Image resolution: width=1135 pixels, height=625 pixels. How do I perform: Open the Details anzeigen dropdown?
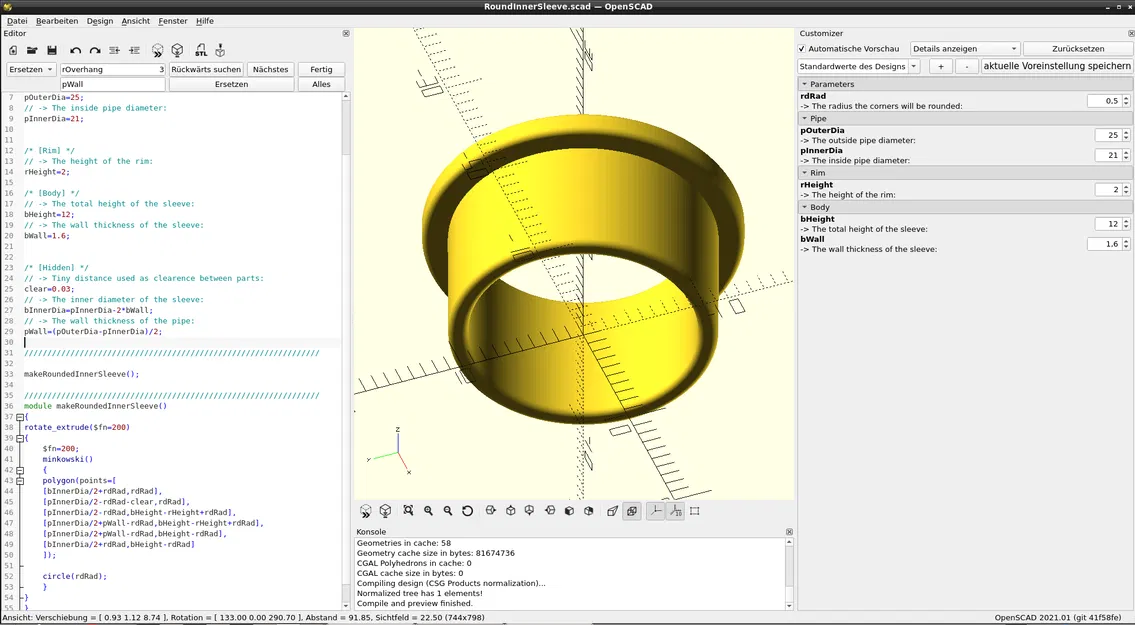(963, 48)
